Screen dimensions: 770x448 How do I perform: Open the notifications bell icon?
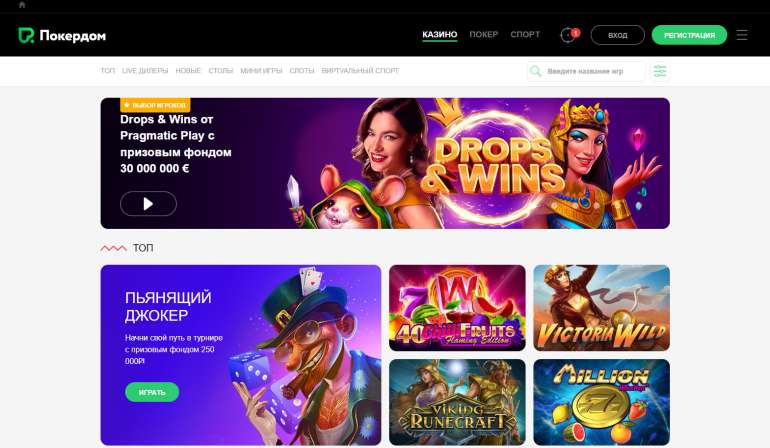[x=569, y=35]
